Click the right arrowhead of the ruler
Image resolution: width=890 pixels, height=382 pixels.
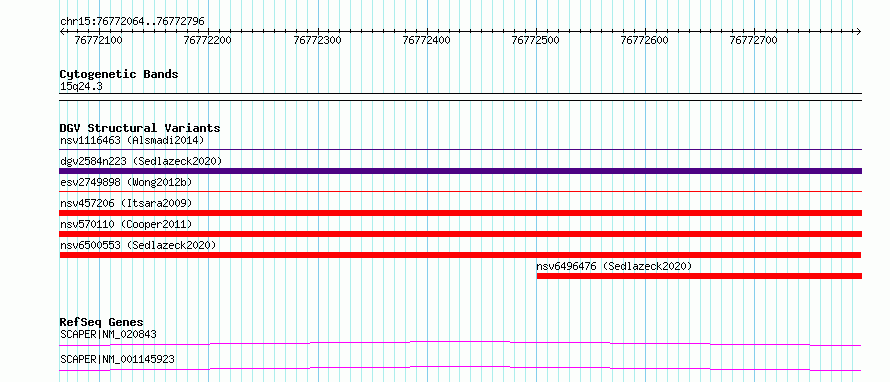859,31
